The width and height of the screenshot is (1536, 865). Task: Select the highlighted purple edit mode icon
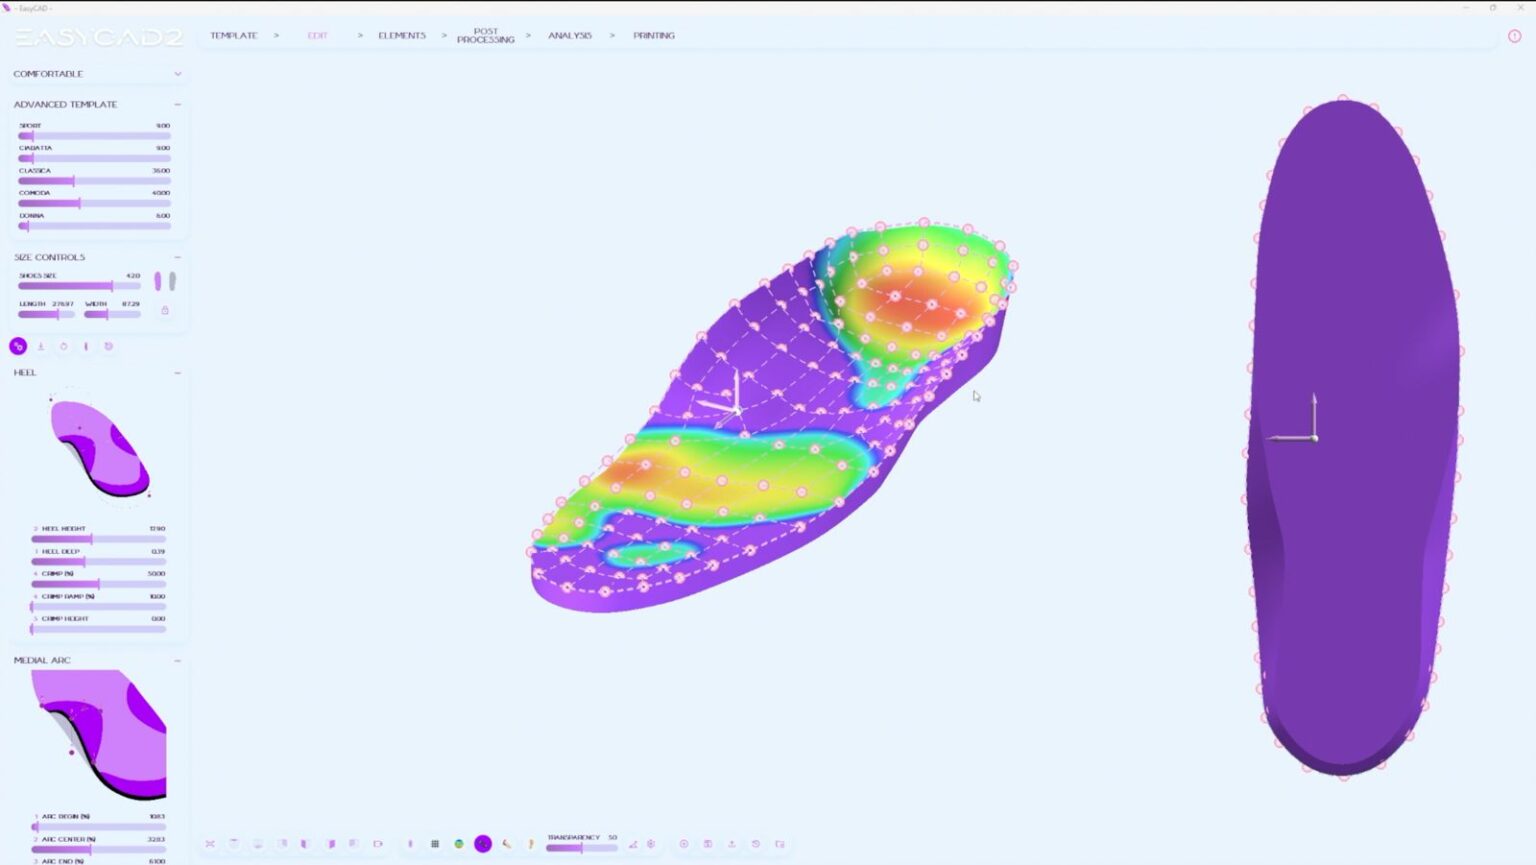coord(18,346)
